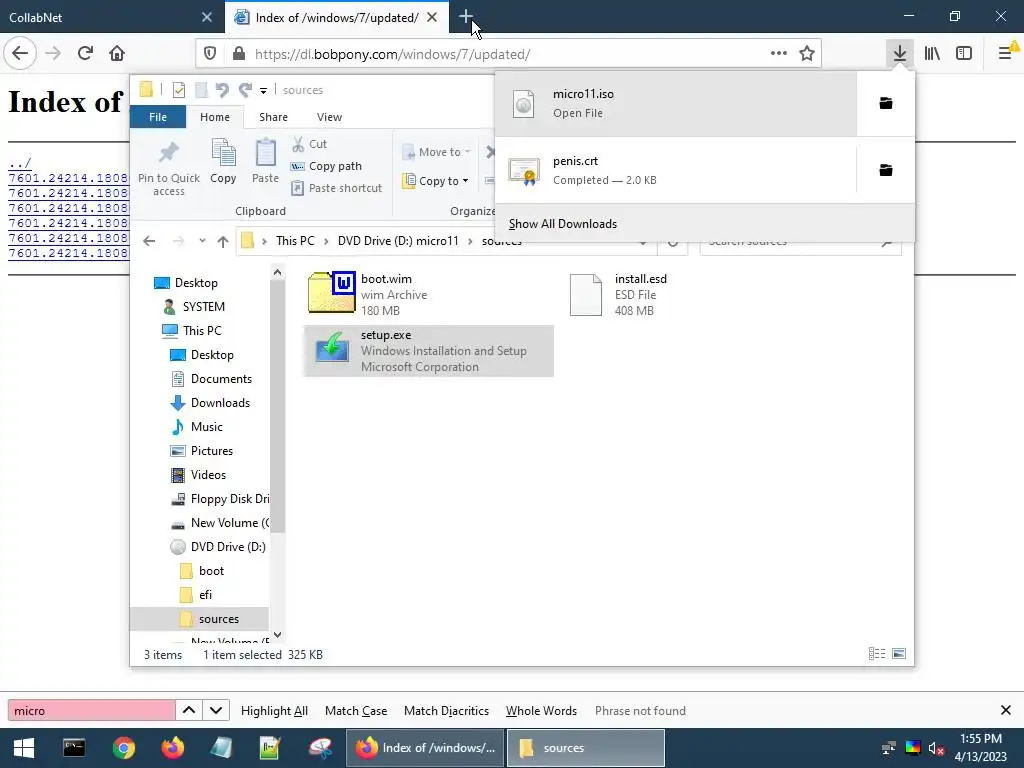The image size is (1024, 768).
Task: Select This PC in the navigation tree
Action: (202, 331)
